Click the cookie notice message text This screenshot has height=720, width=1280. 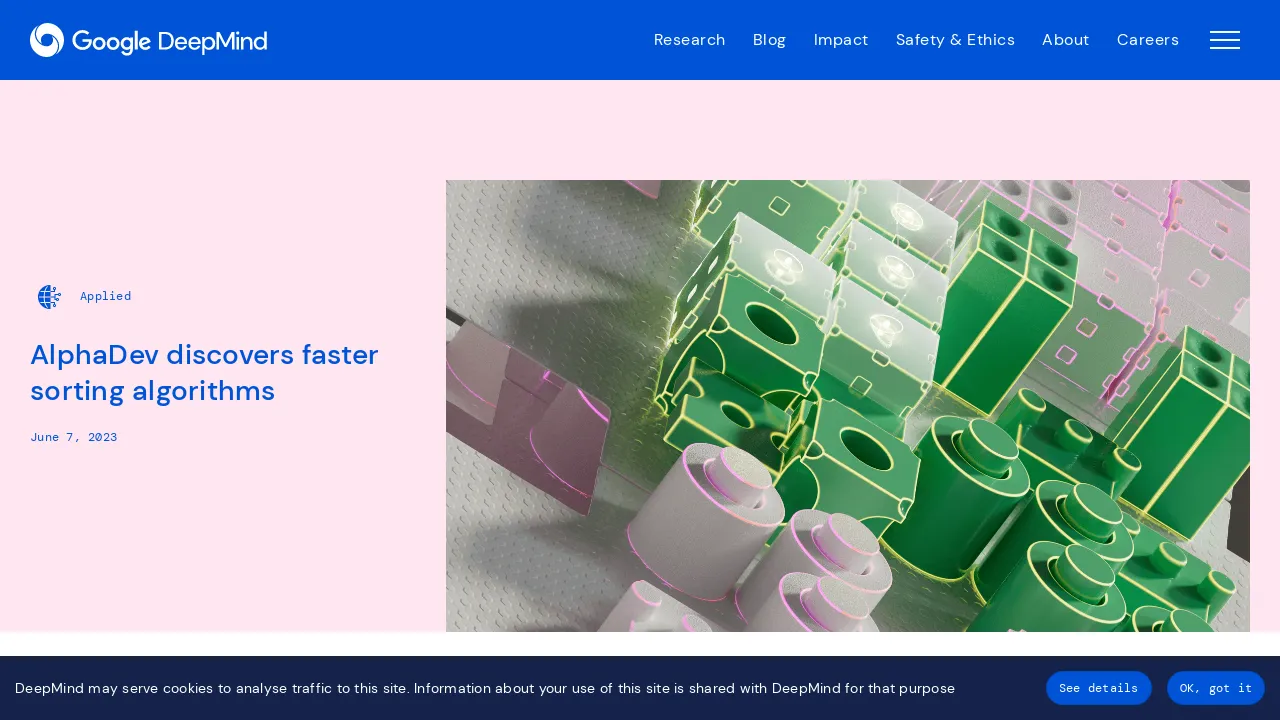485,688
